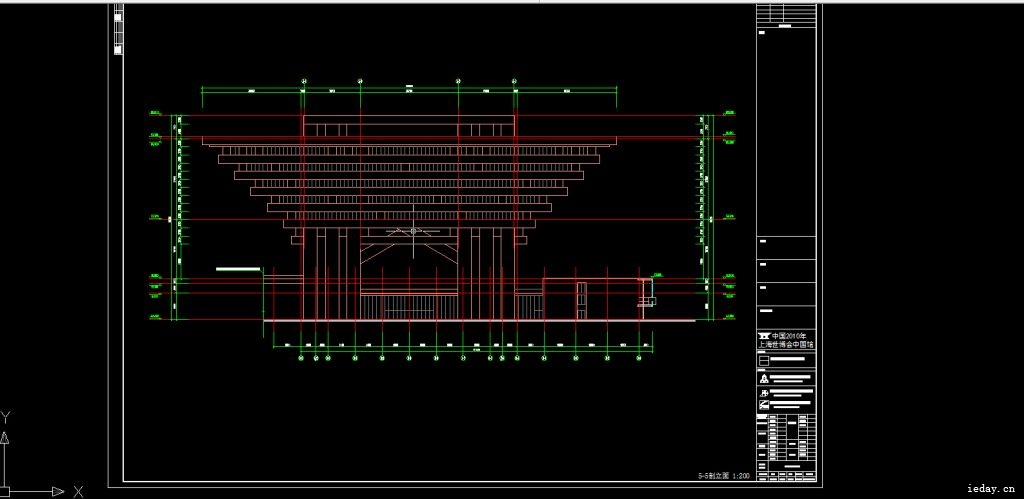Click the top-left grid axis bubble above roof
The image size is (1024, 499).
303,80
